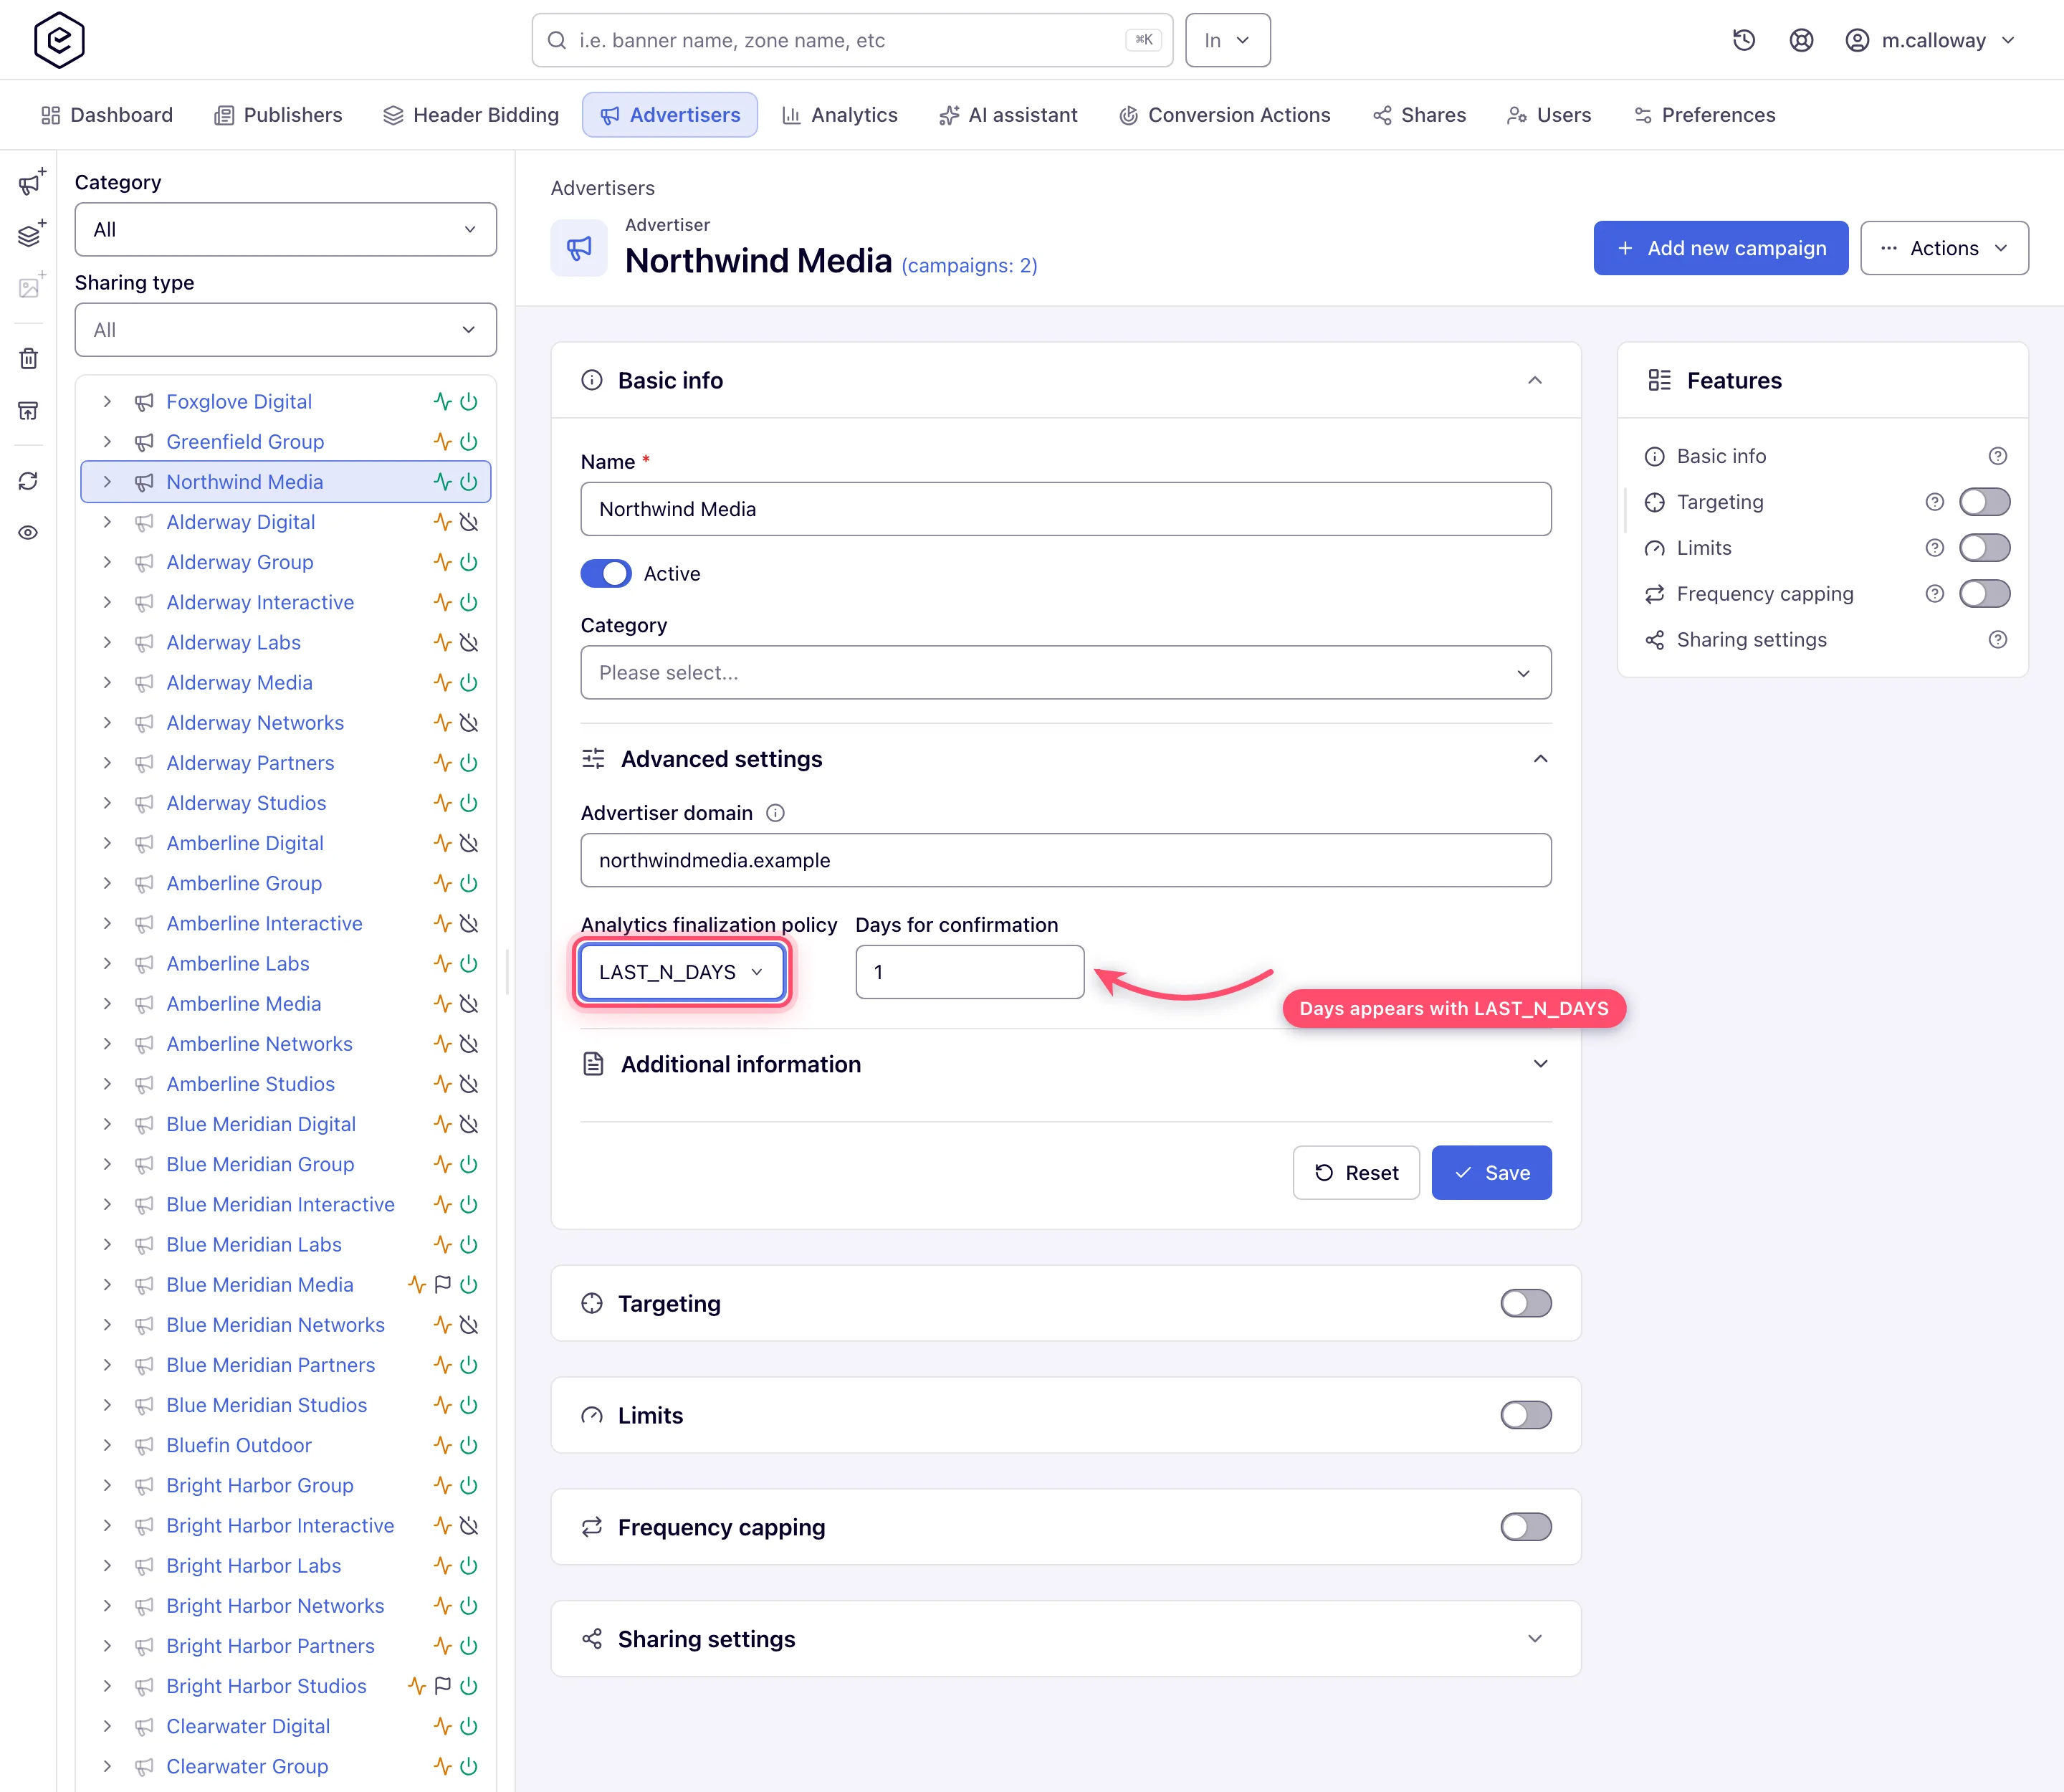This screenshot has height=1792, width=2064.
Task: Select the Clearwater Digital tree row
Action: tap(286, 1726)
